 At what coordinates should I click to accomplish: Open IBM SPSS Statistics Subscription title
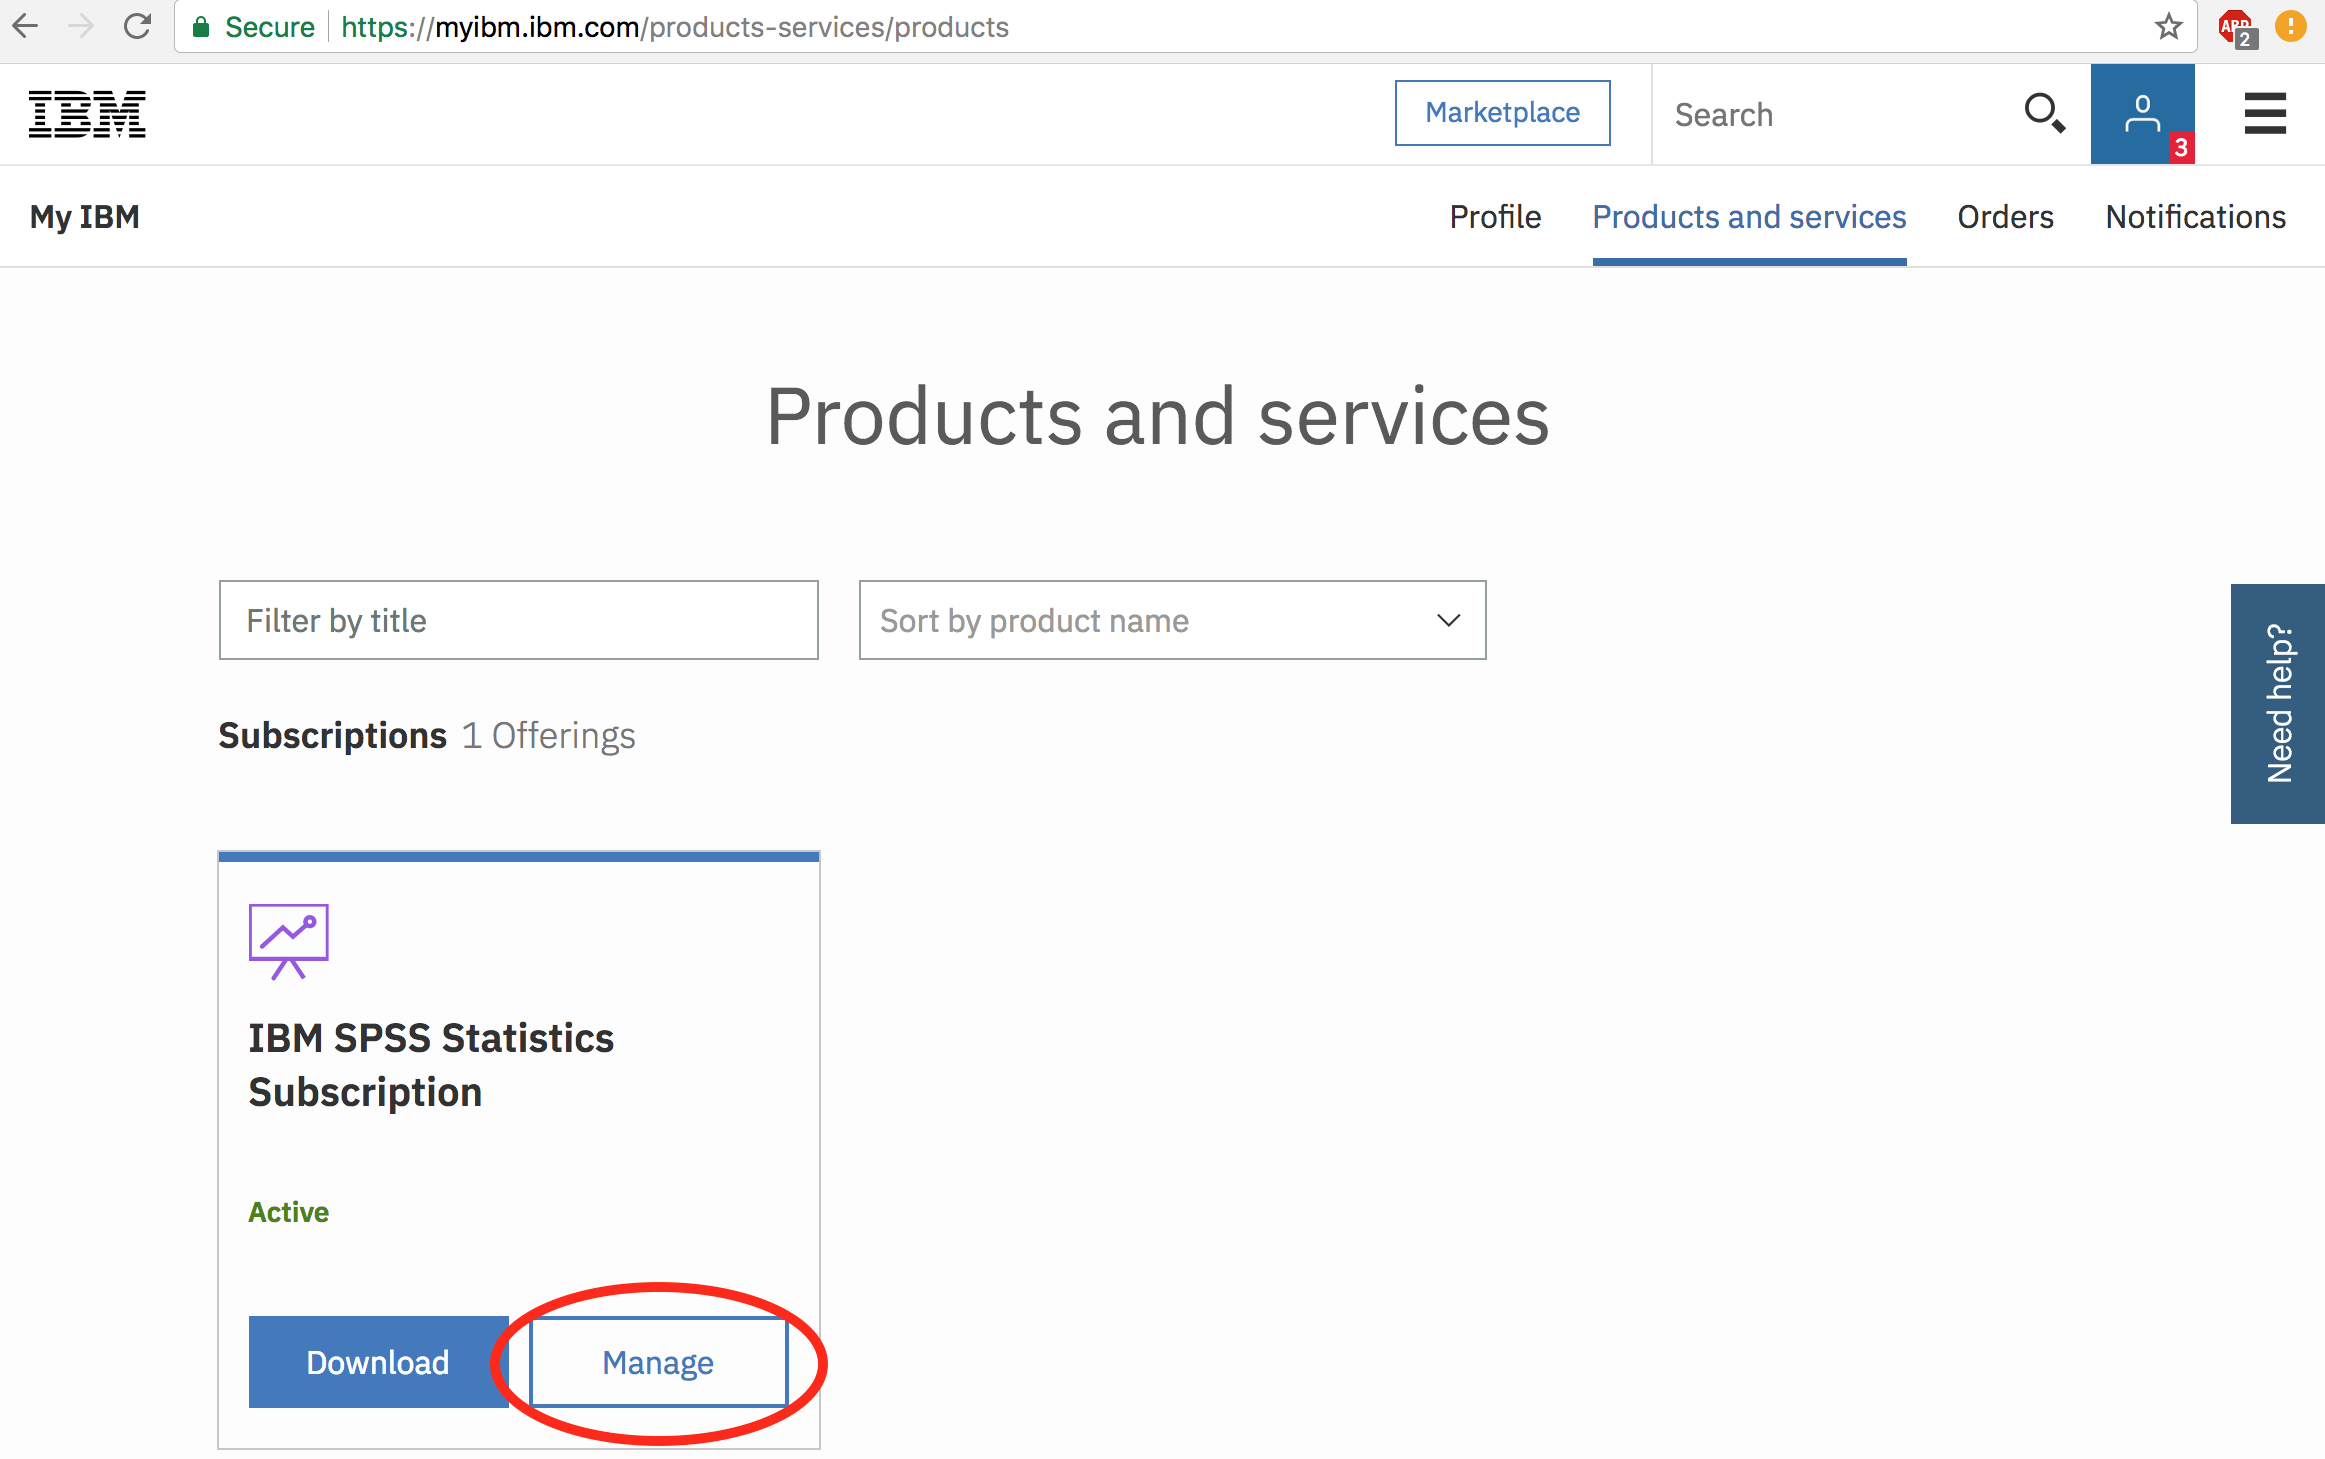(431, 1065)
